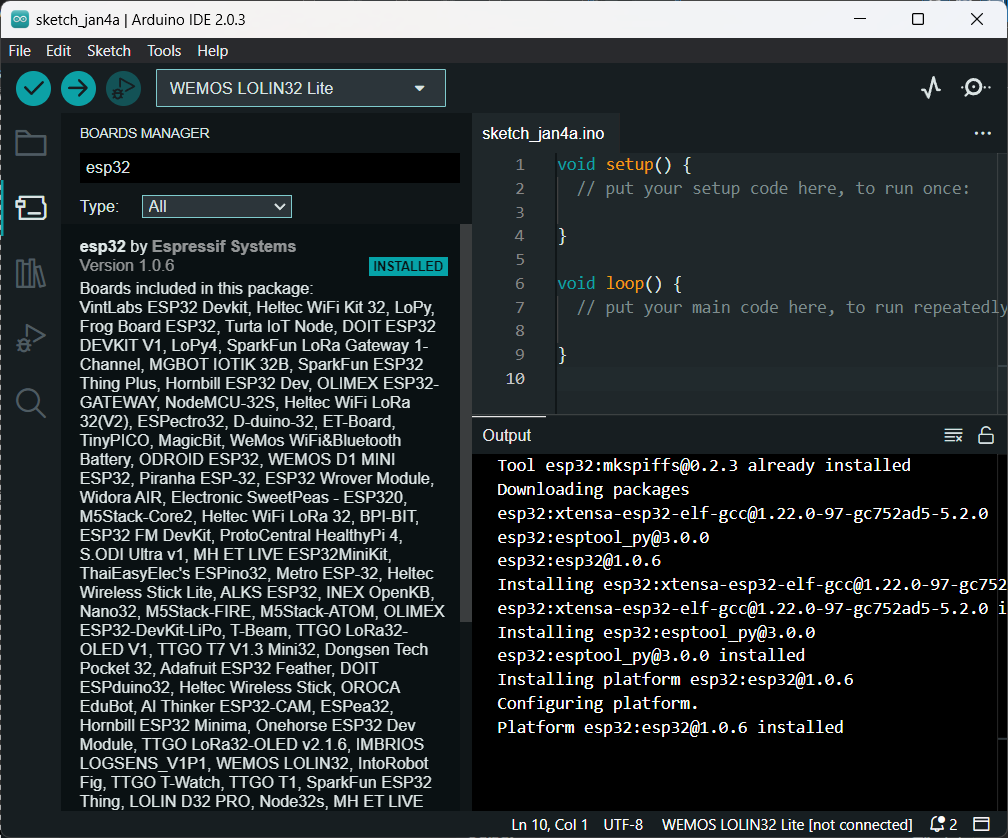Toggle the Output scroll lock icon
This screenshot has width=1008, height=838.
click(986, 435)
